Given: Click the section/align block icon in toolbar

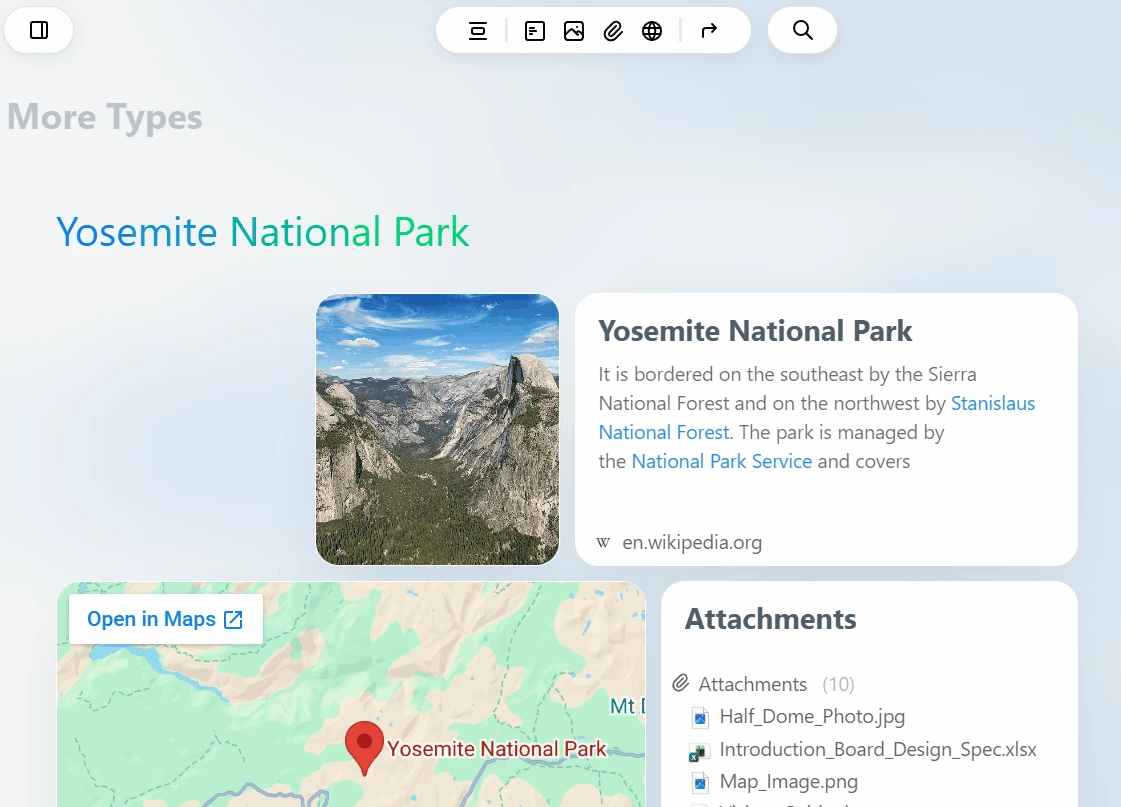Looking at the screenshot, I should click(x=478, y=31).
